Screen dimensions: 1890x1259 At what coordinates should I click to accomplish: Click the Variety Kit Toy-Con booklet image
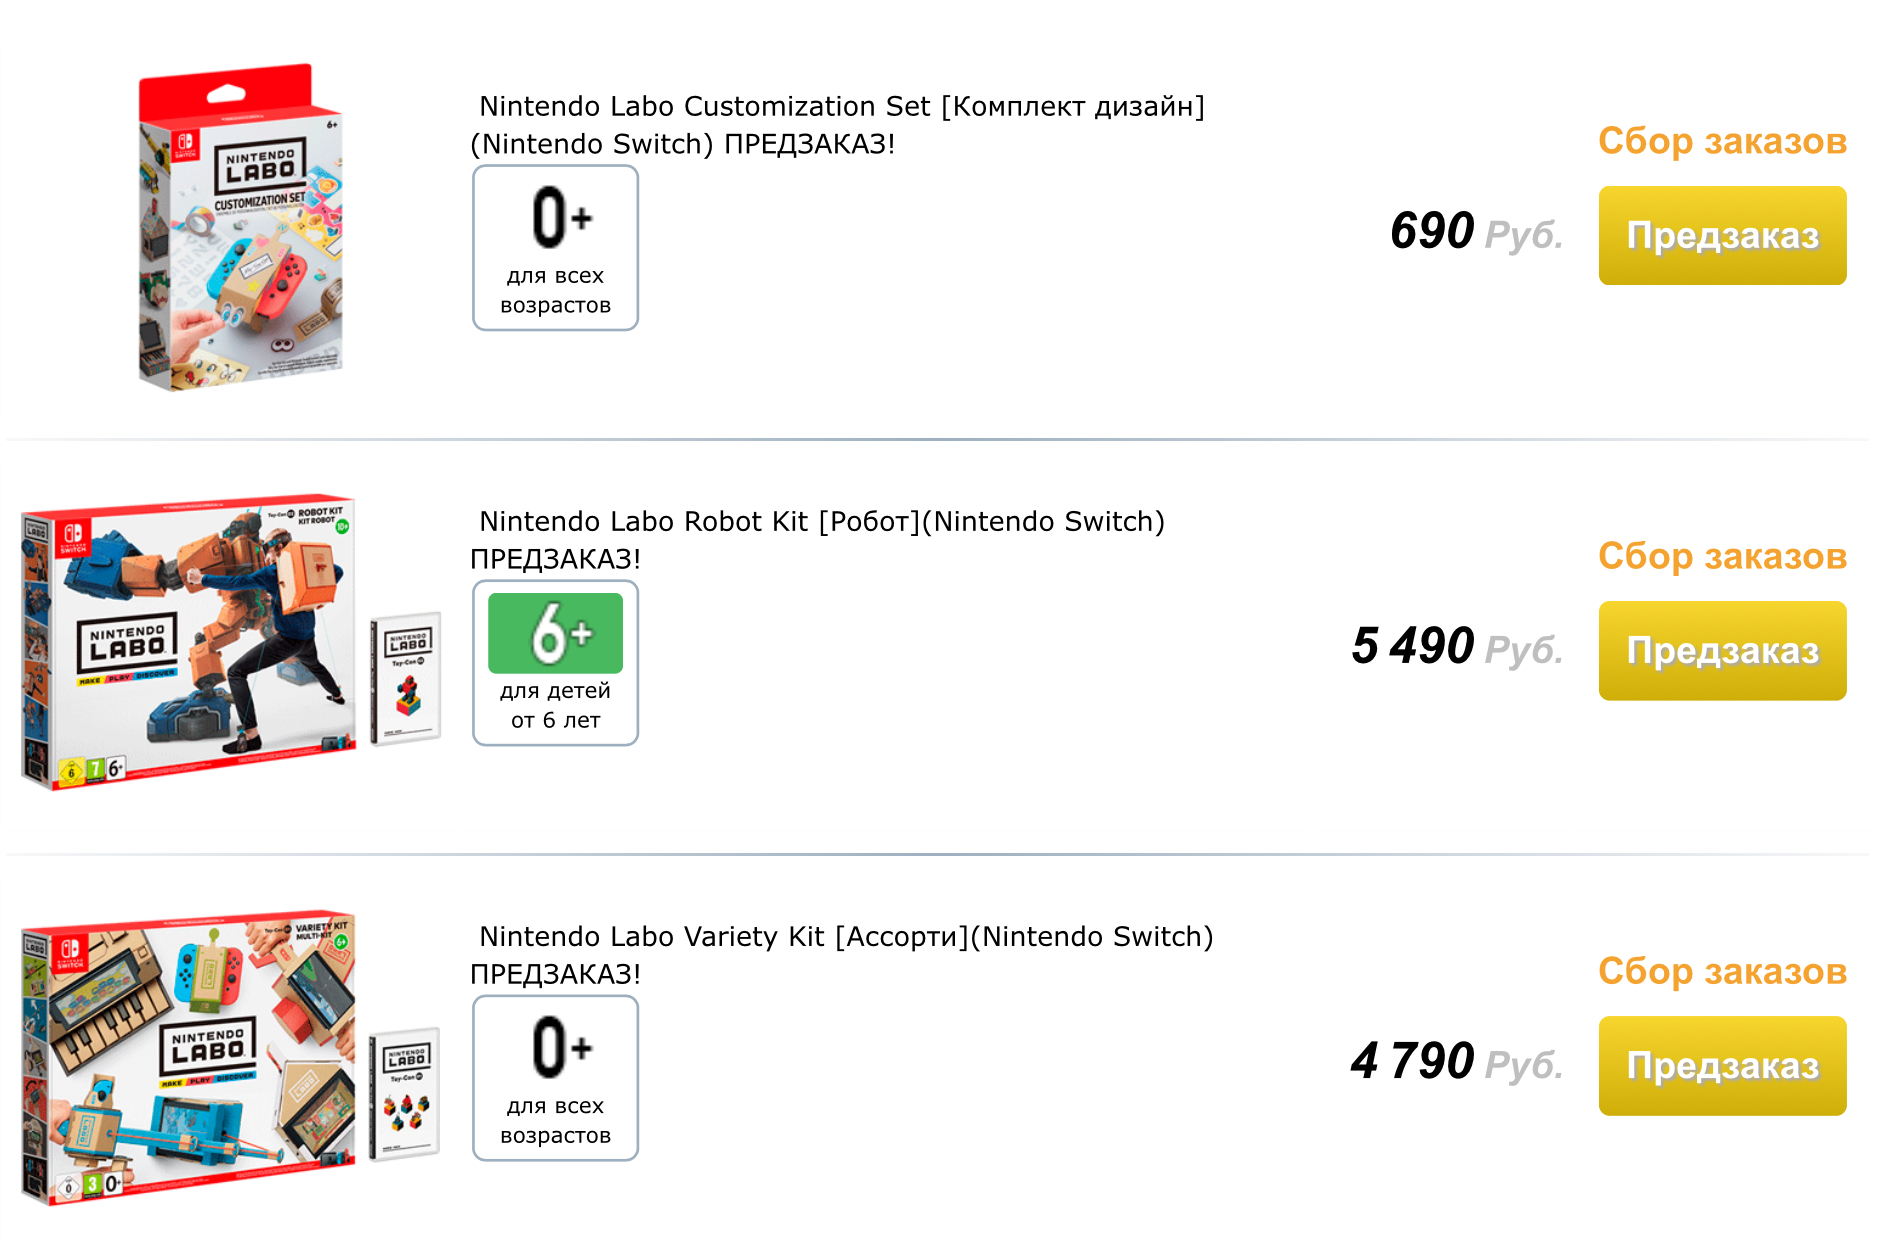pos(406,1093)
